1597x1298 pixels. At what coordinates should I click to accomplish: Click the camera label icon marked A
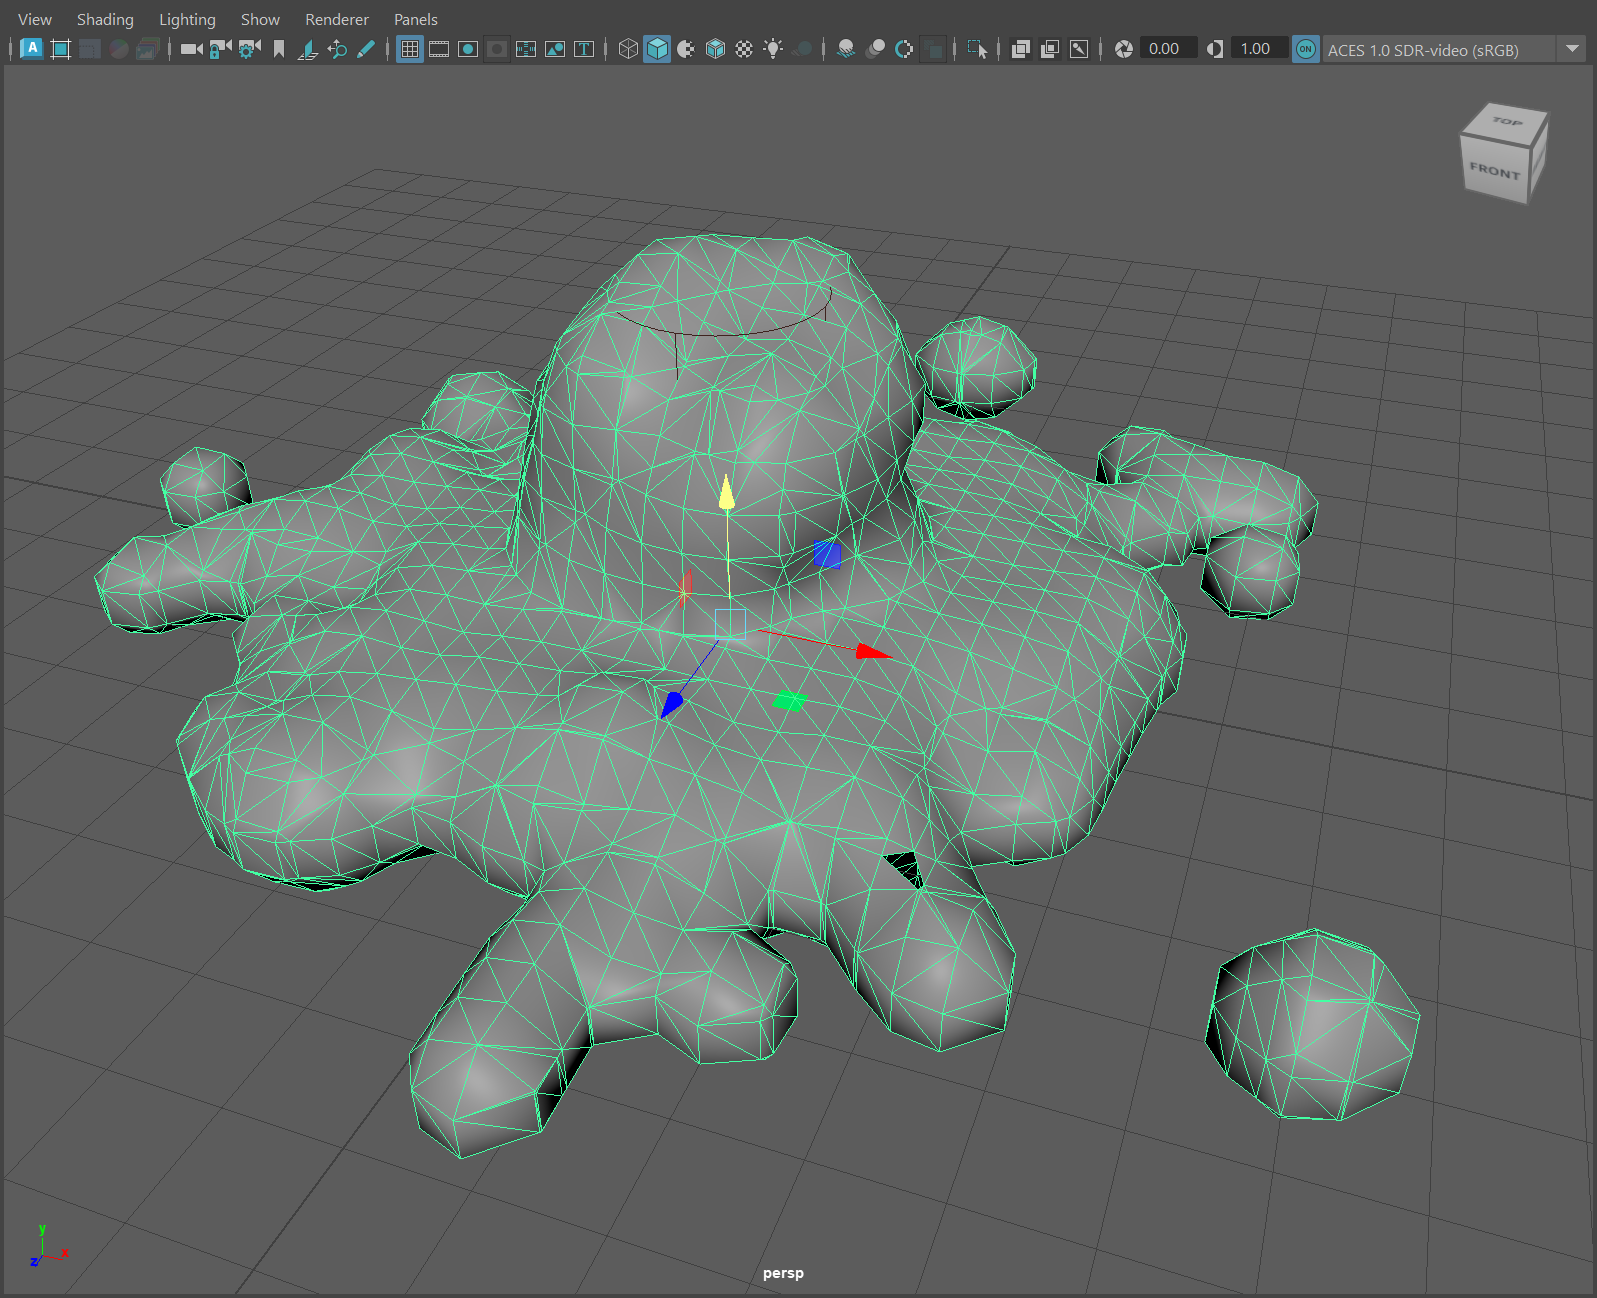[32, 48]
